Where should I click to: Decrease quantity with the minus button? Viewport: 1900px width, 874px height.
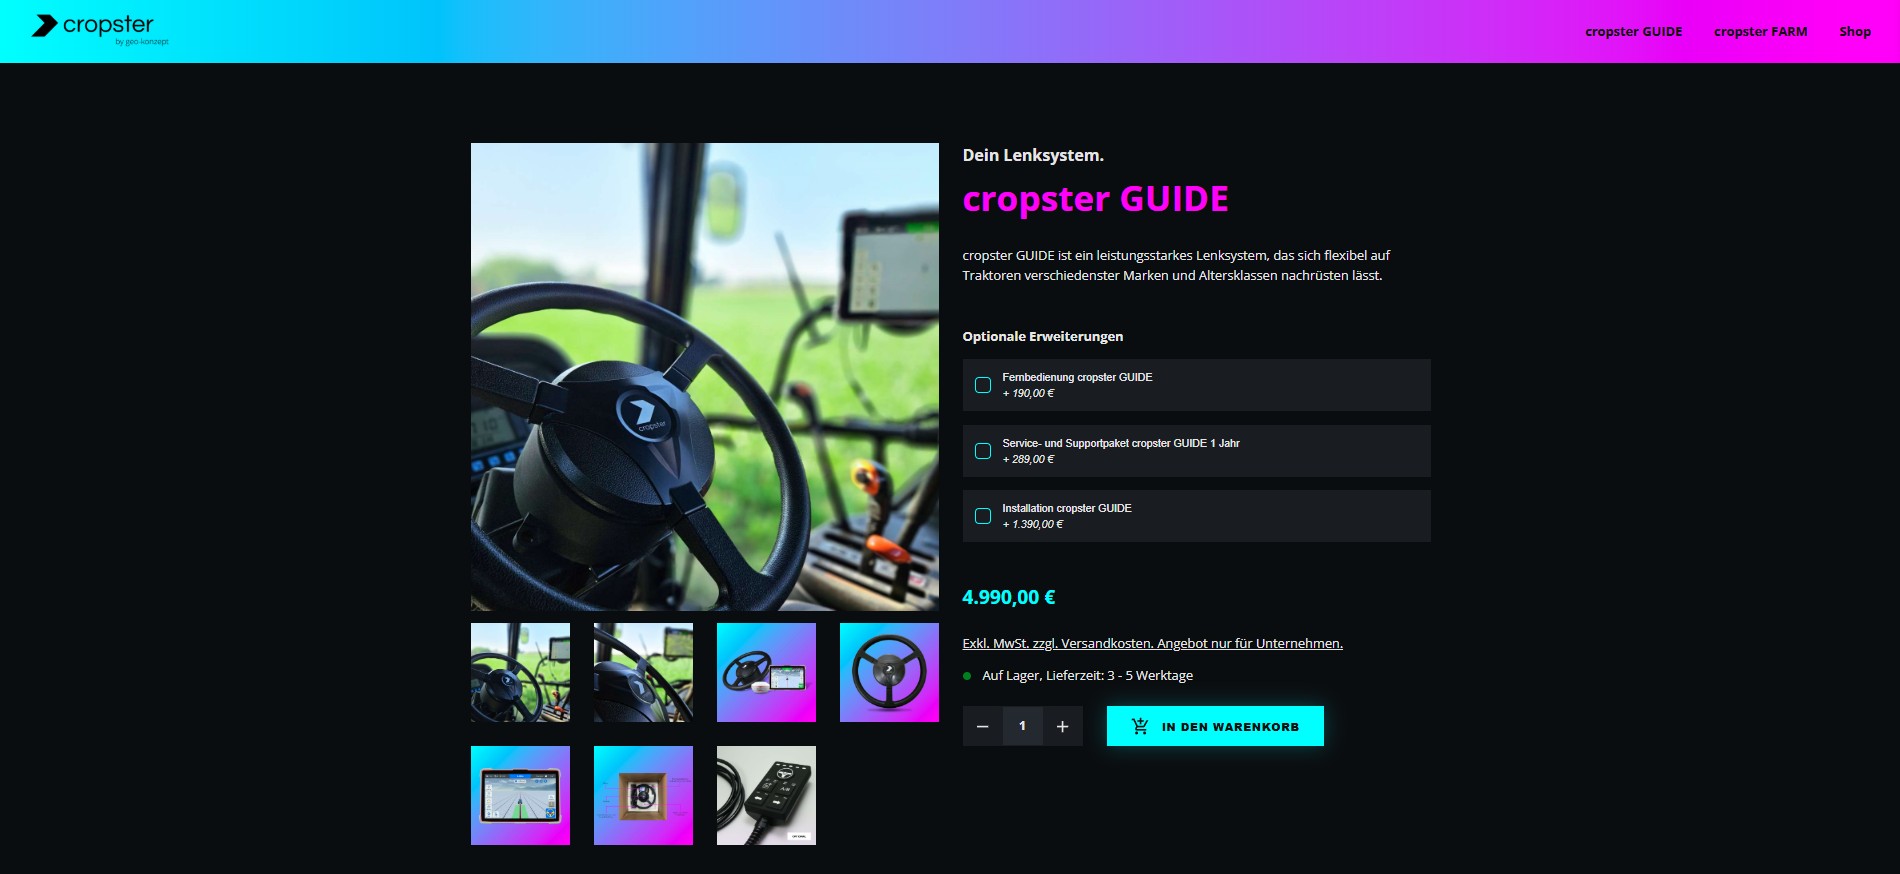pos(982,726)
